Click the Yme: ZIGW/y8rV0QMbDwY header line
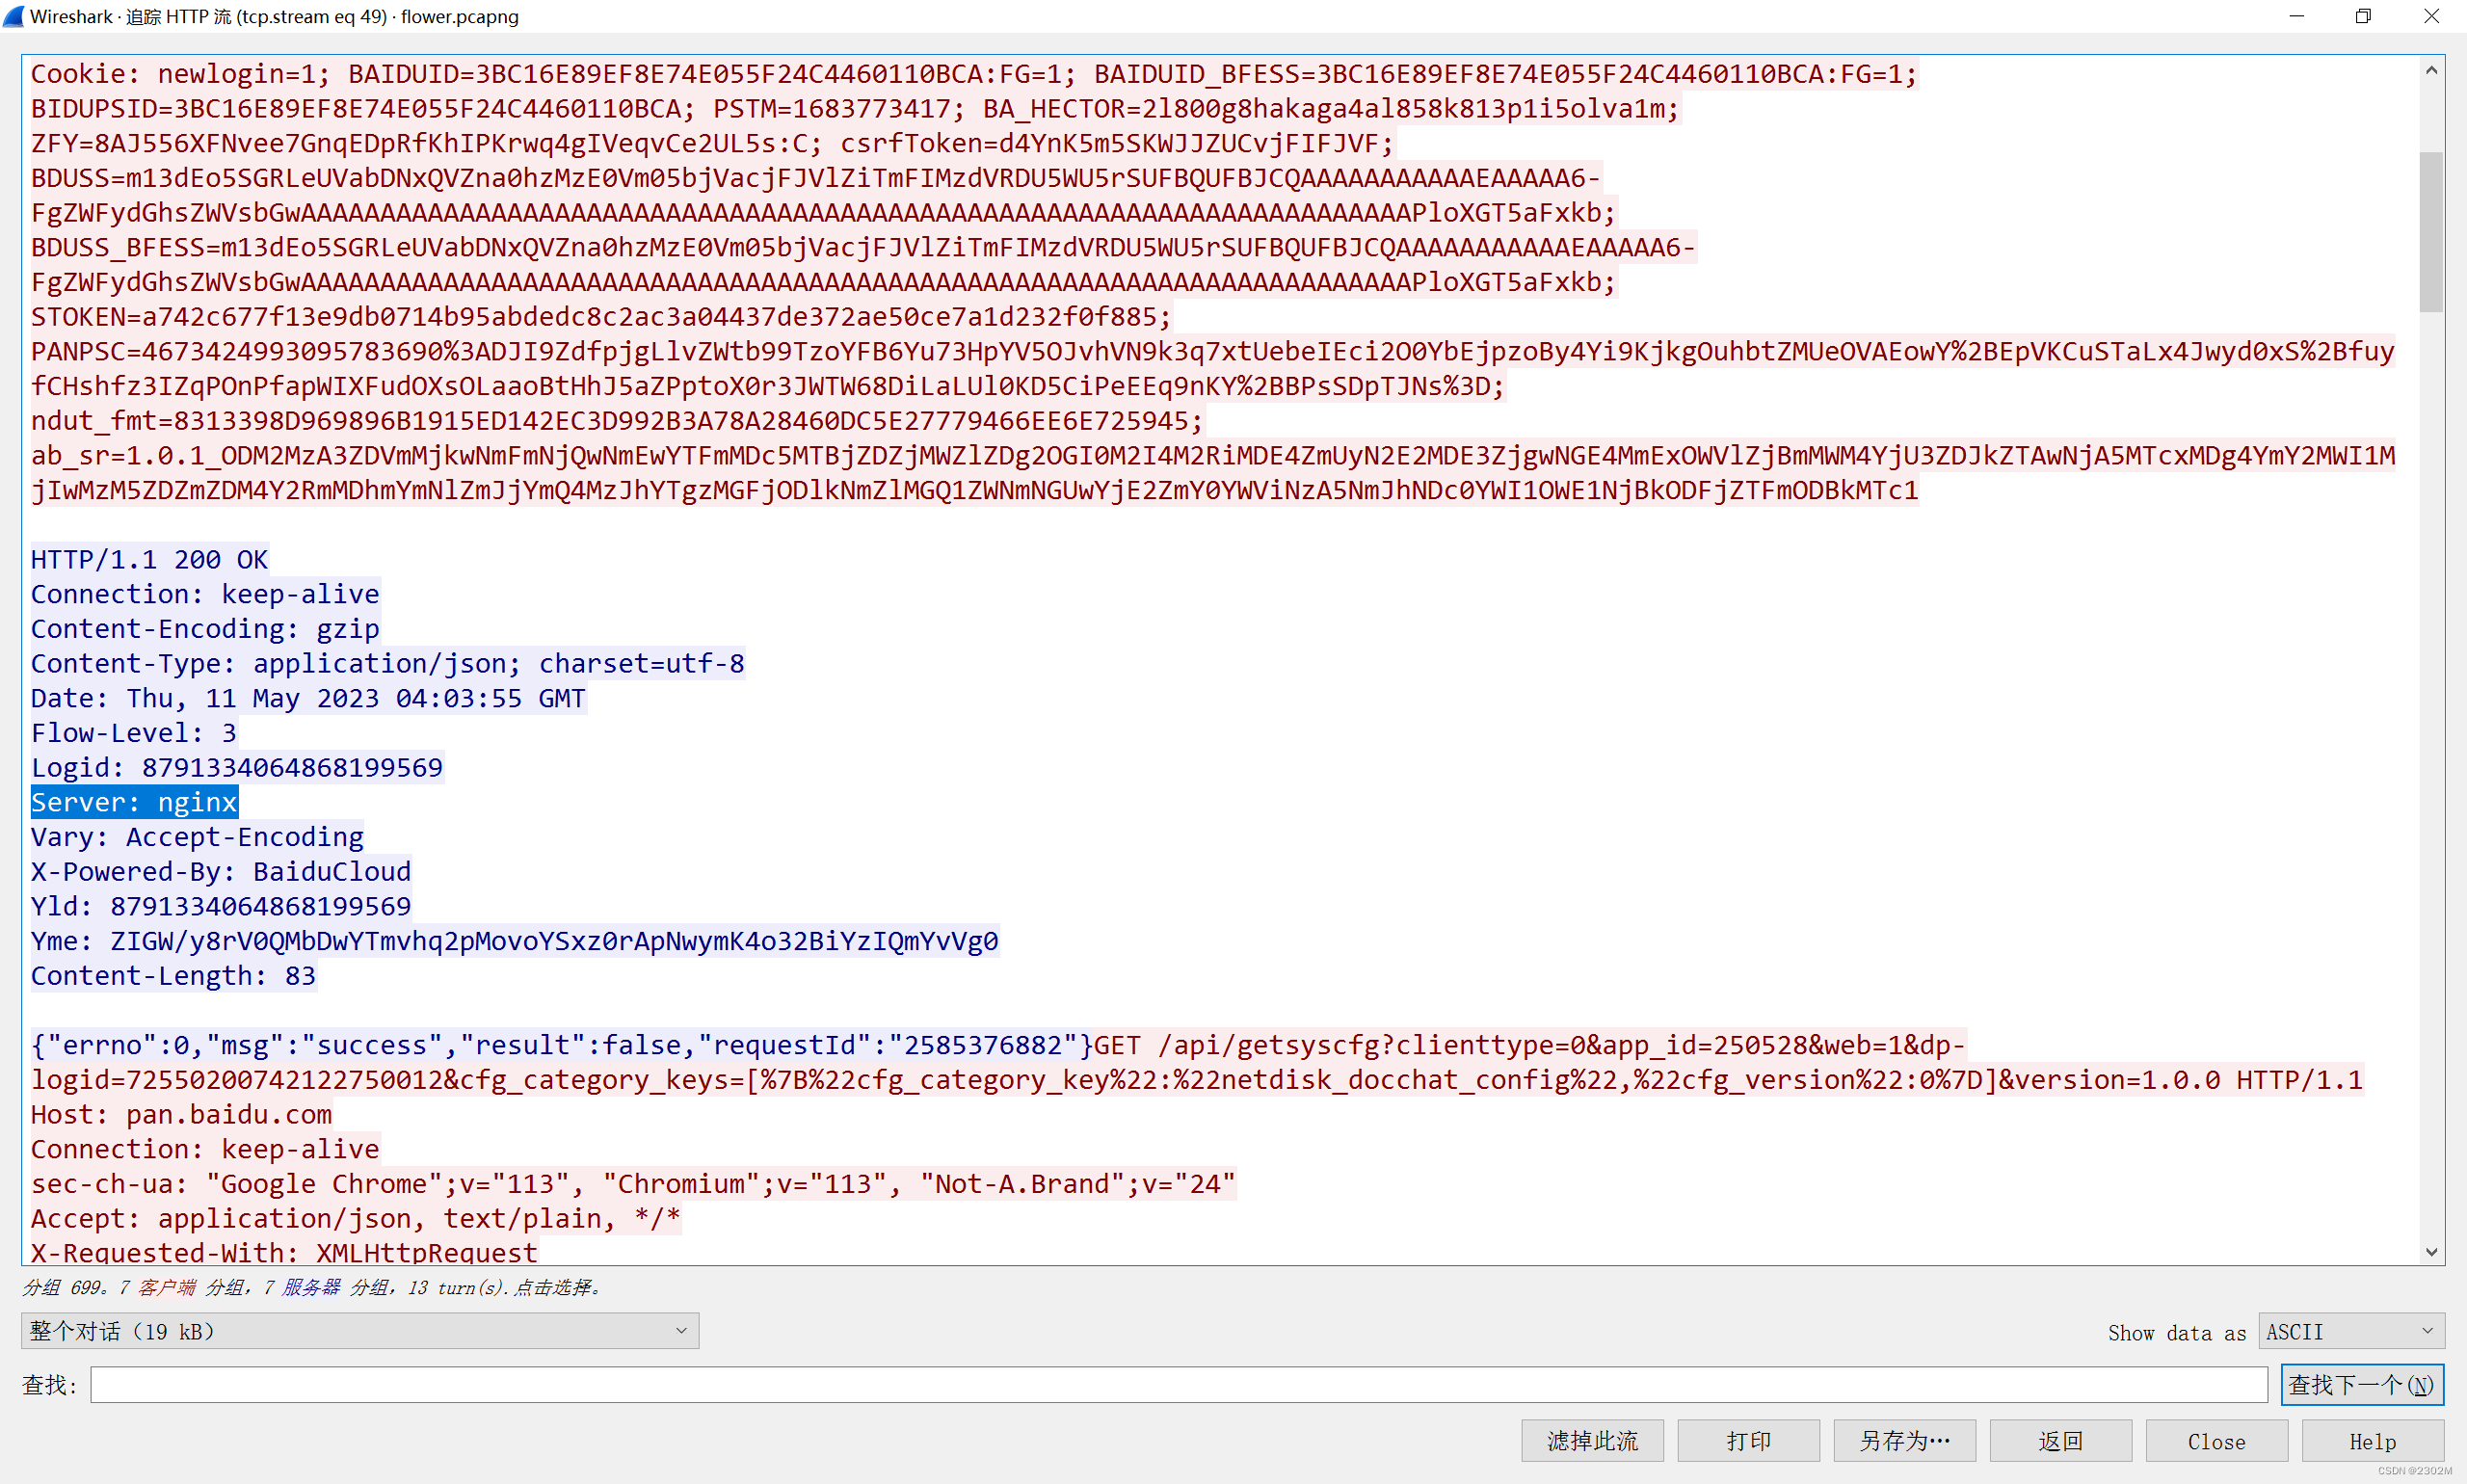 tap(514, 941)
